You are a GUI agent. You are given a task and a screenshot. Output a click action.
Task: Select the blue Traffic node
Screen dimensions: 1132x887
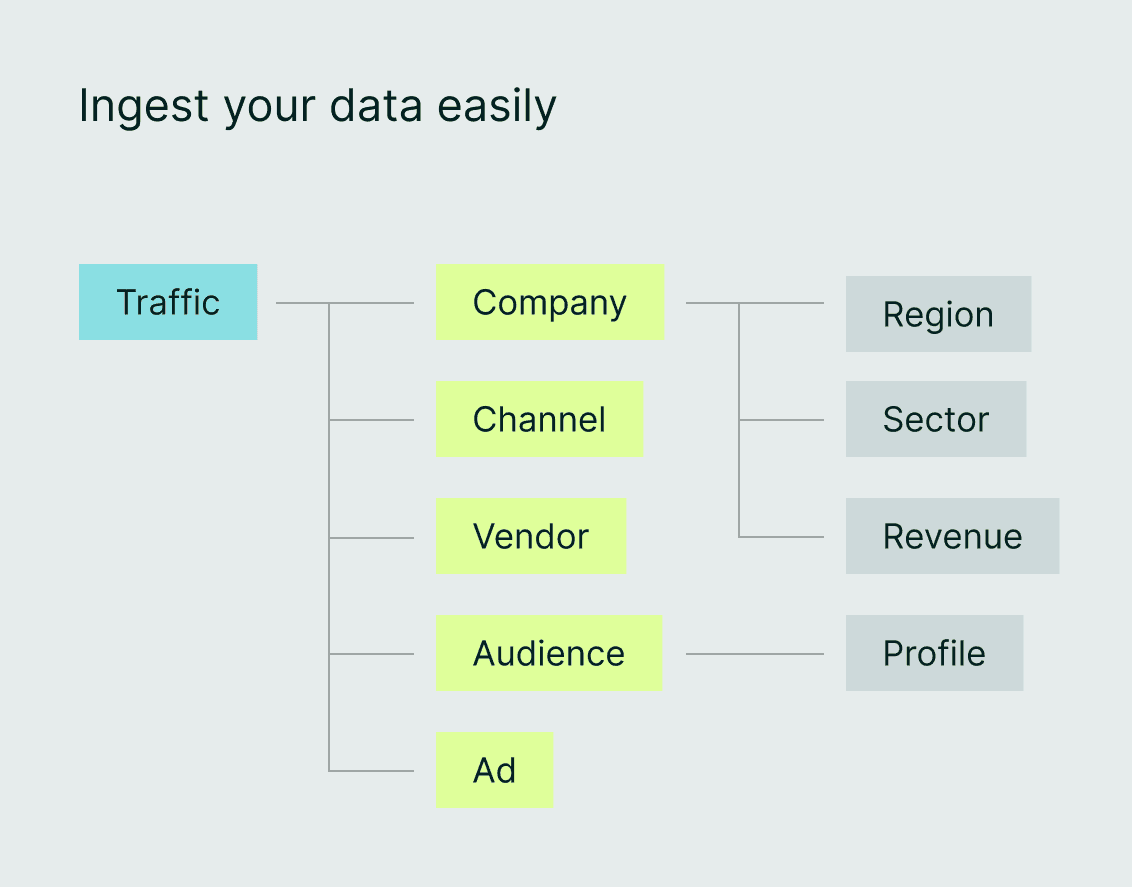point(168,302)
